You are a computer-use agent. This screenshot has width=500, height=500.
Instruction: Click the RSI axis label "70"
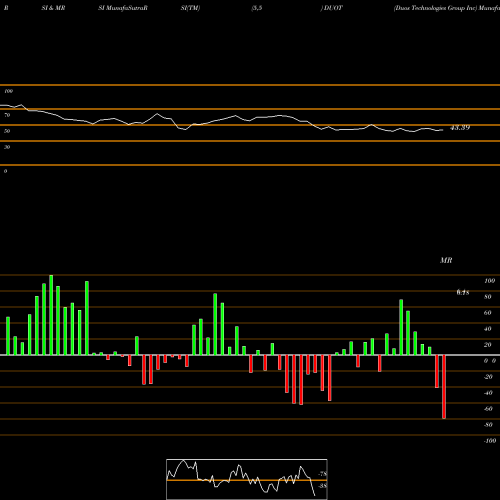tap(7, 115)
